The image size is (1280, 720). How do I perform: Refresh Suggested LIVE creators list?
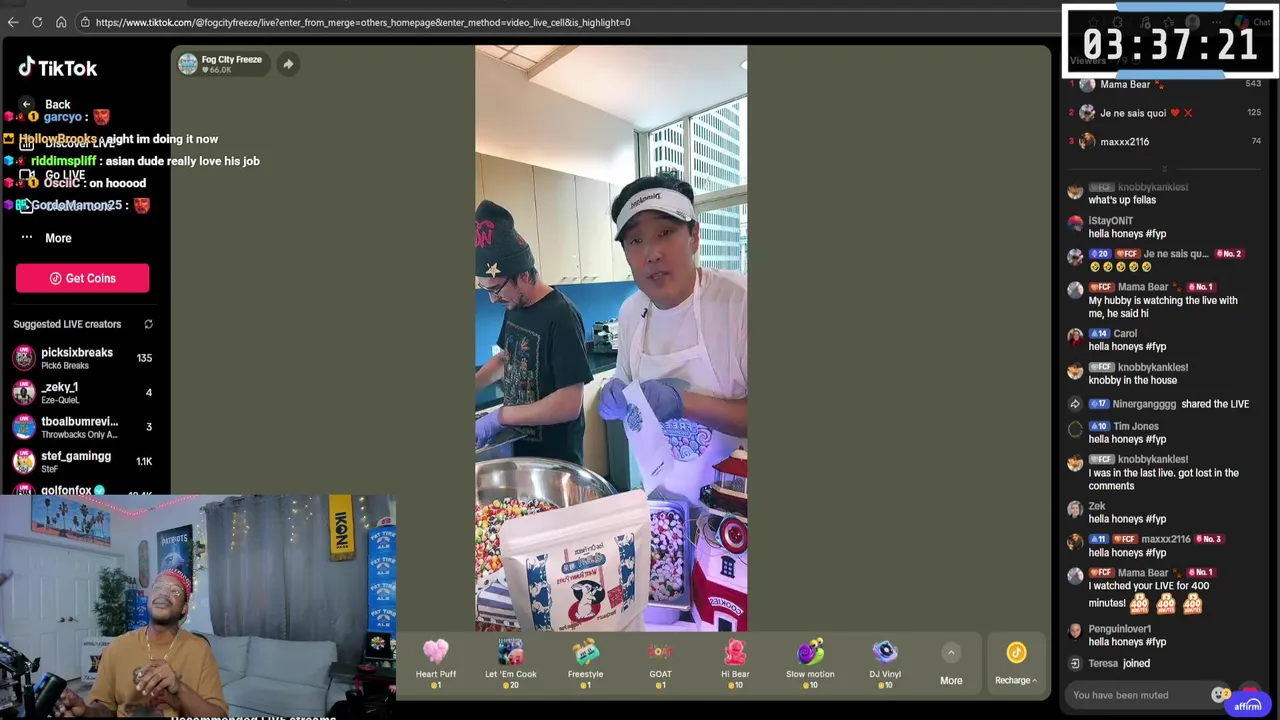(148, 324)
